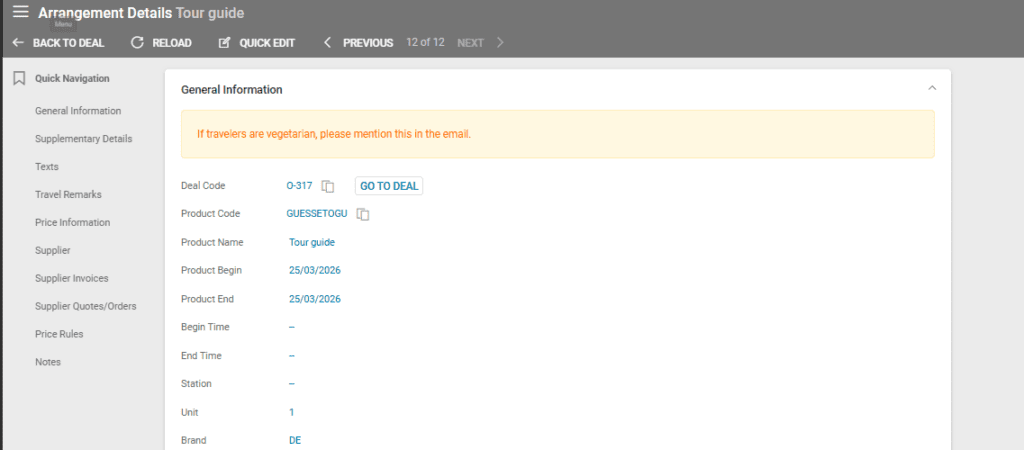
Task: Click the Back to Deal arrow icon
Action: click(18, 43)
